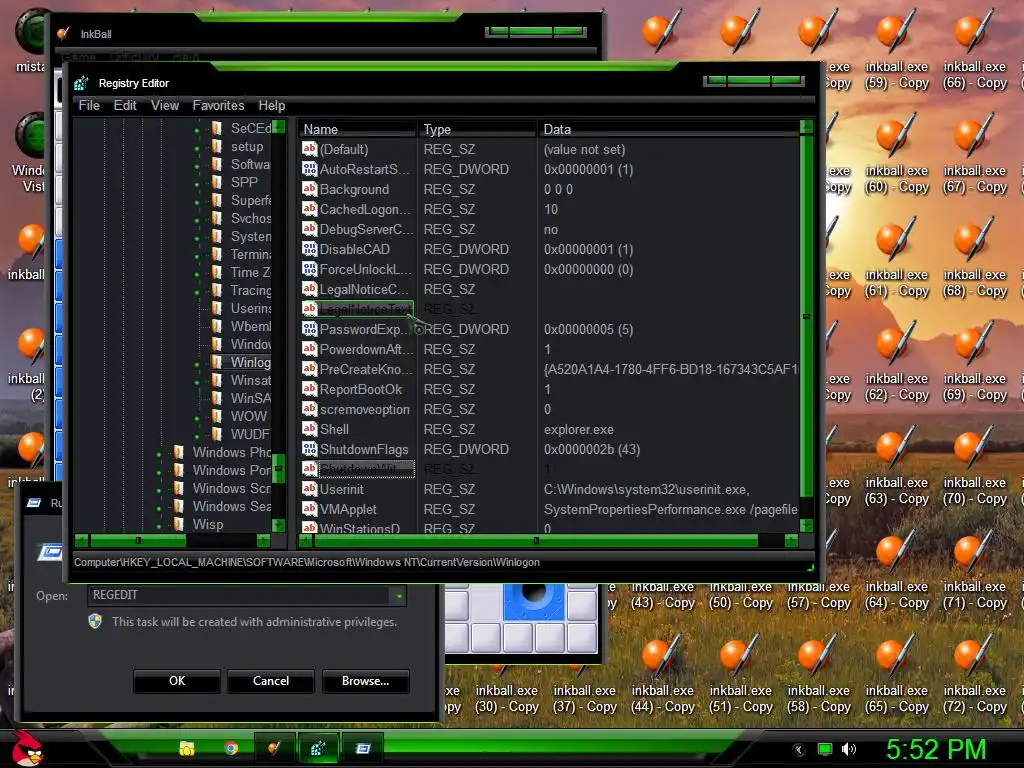Viewport: 1024px width, 768px height.
Task: Select the ReportBootOk string icon
Action: [x=310, y=389]
